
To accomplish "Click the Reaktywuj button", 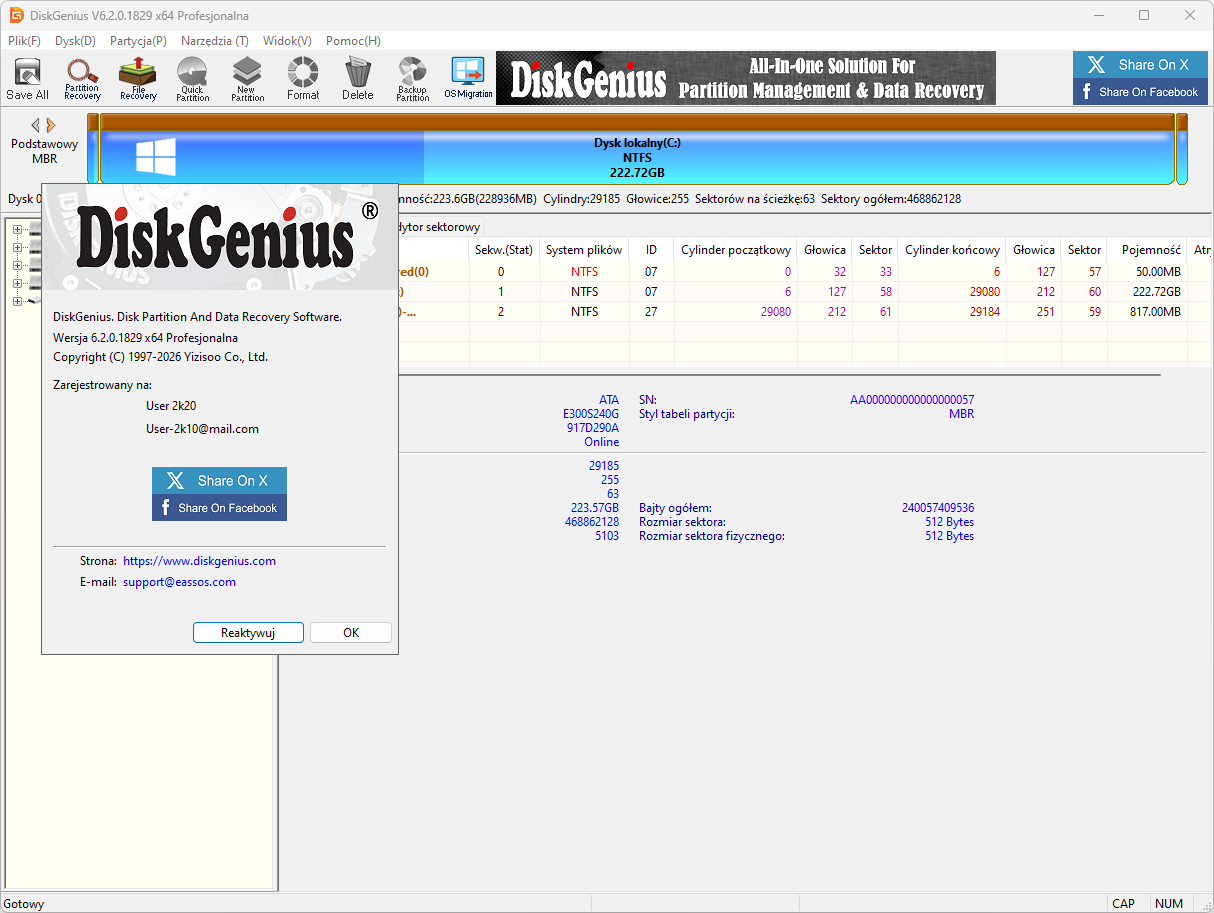I will tap(248, 633).
